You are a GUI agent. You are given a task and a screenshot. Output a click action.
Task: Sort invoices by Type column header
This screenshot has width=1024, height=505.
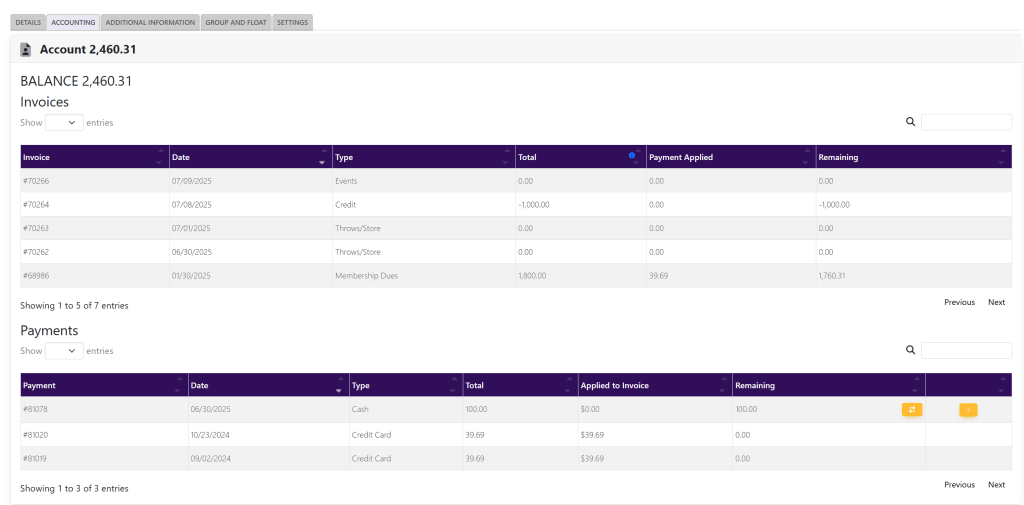[423, 157]
